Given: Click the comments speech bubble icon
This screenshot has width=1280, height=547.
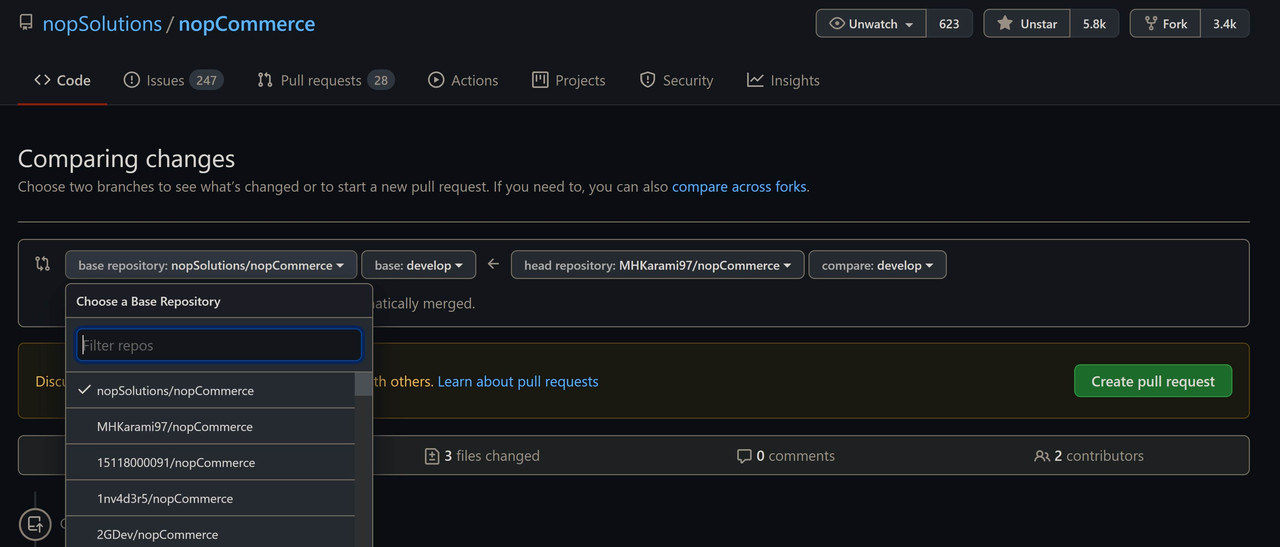Looking at the screenshot, I should click(x=744, y=456).
